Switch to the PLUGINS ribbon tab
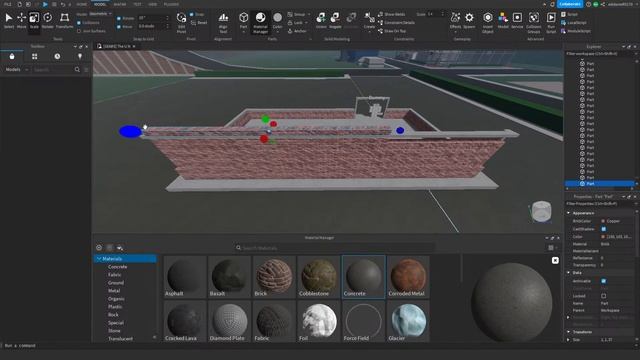The image size is (640, 360). click(171, 4)
